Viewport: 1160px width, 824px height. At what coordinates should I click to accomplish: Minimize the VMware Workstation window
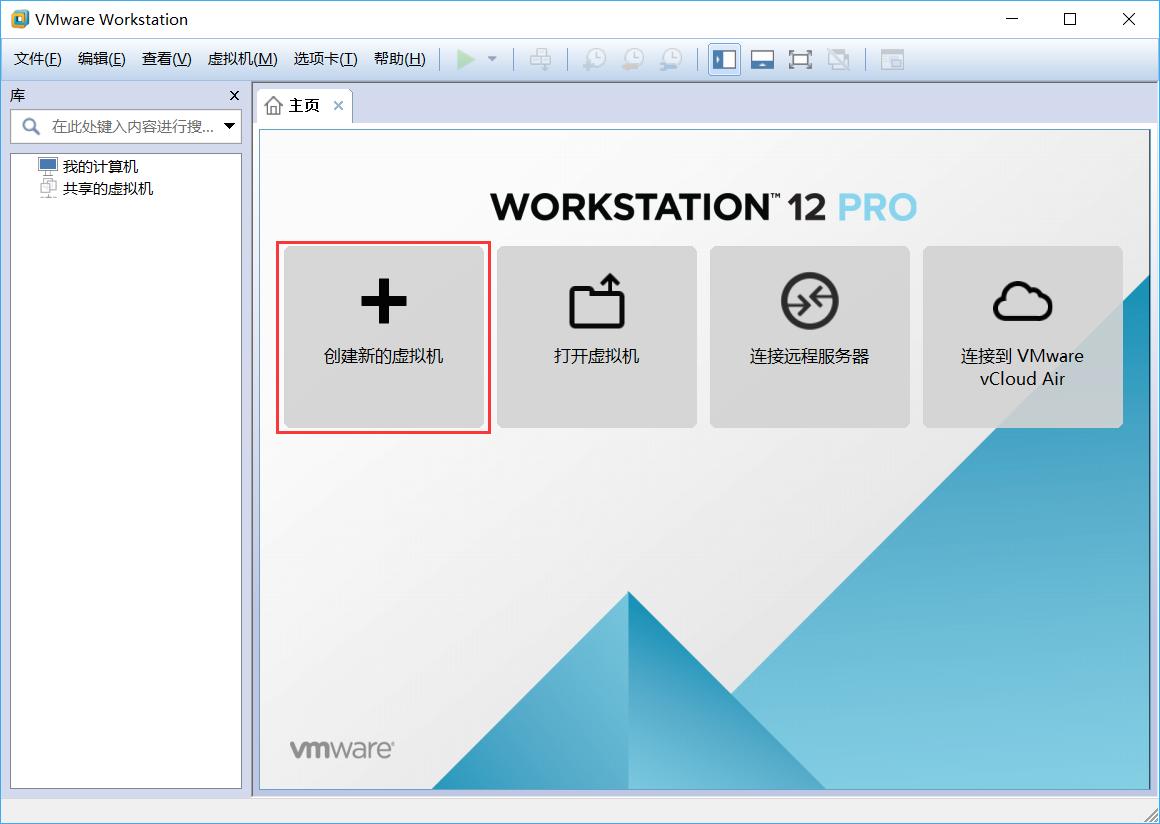pyautogui.click(x=1011, y=19)
